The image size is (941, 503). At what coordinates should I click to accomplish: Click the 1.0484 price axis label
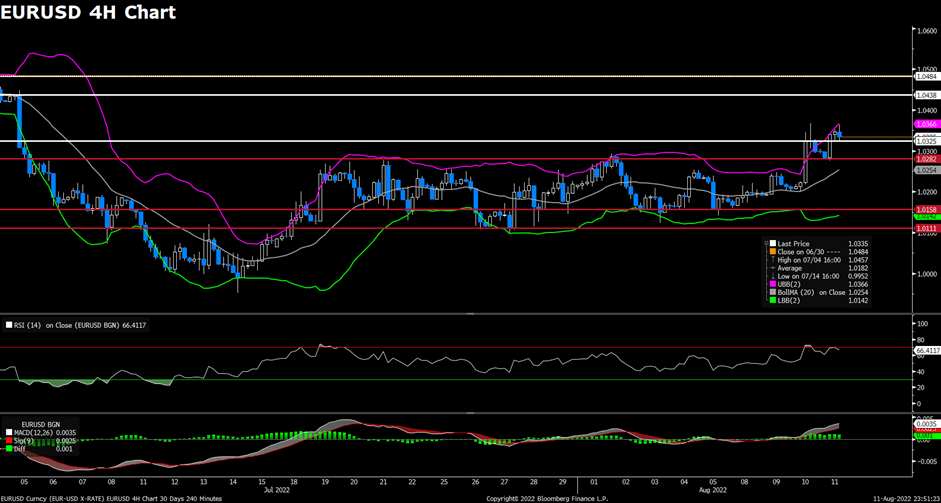(924, 76)
